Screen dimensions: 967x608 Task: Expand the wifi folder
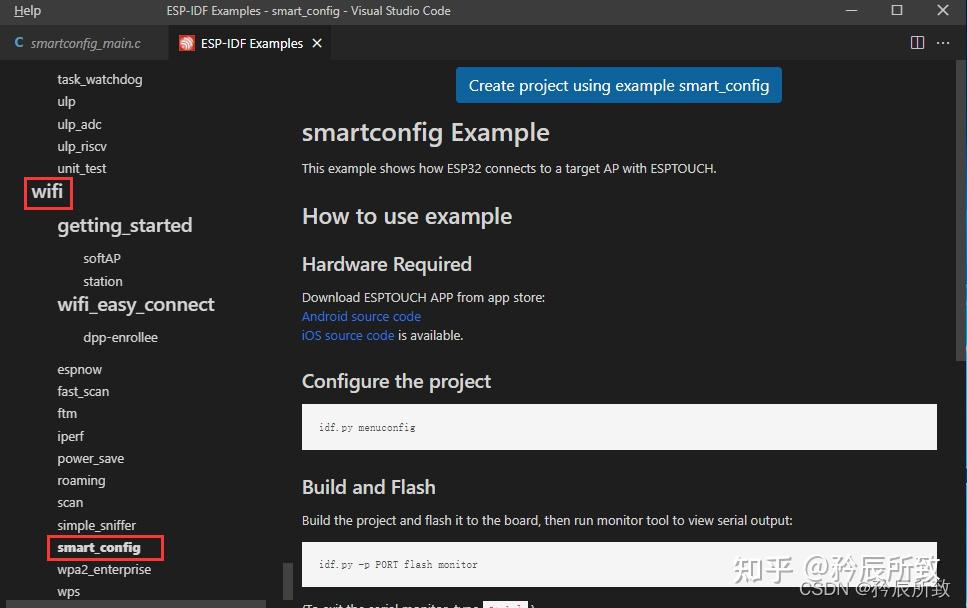tap(47, 191)
